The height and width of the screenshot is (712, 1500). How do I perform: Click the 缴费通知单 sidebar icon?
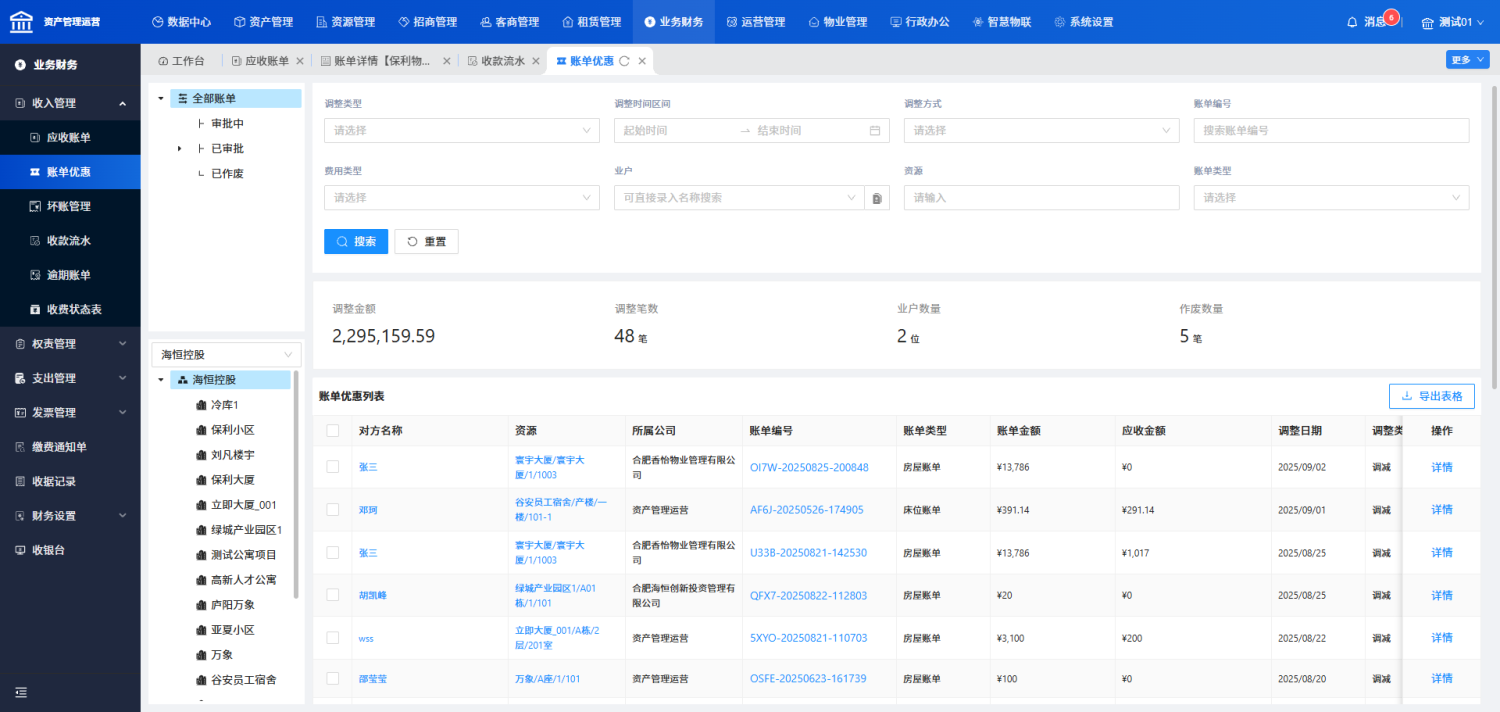coord(20,447)
